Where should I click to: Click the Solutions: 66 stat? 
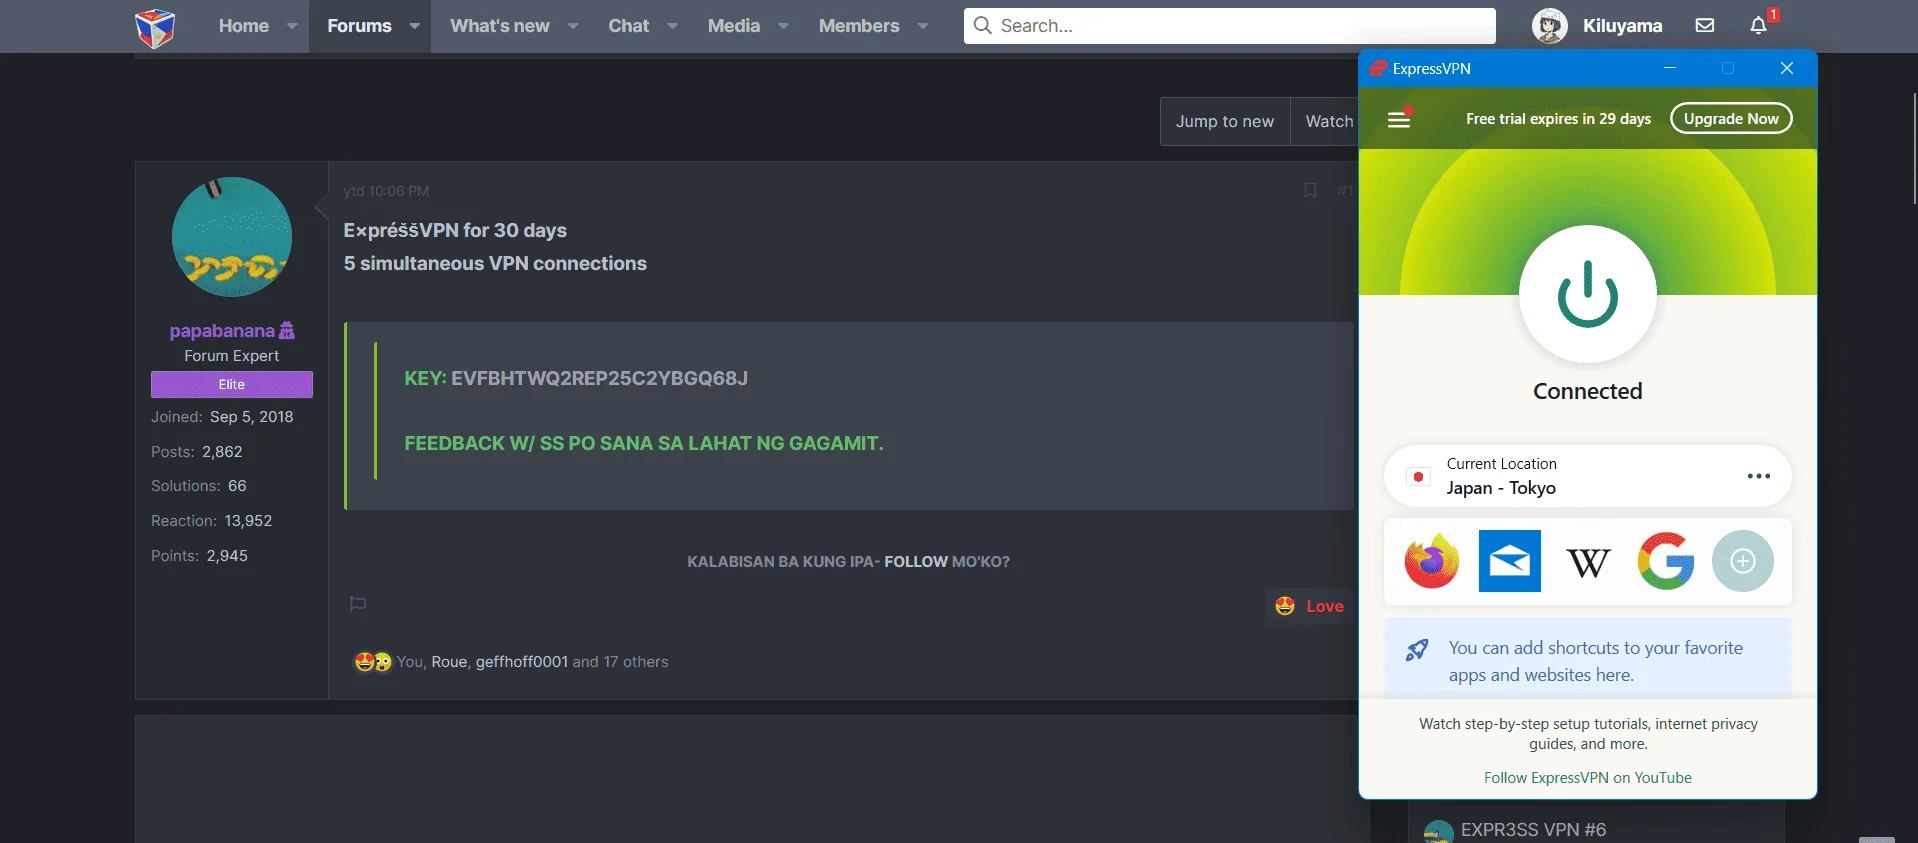click(199, 486)
